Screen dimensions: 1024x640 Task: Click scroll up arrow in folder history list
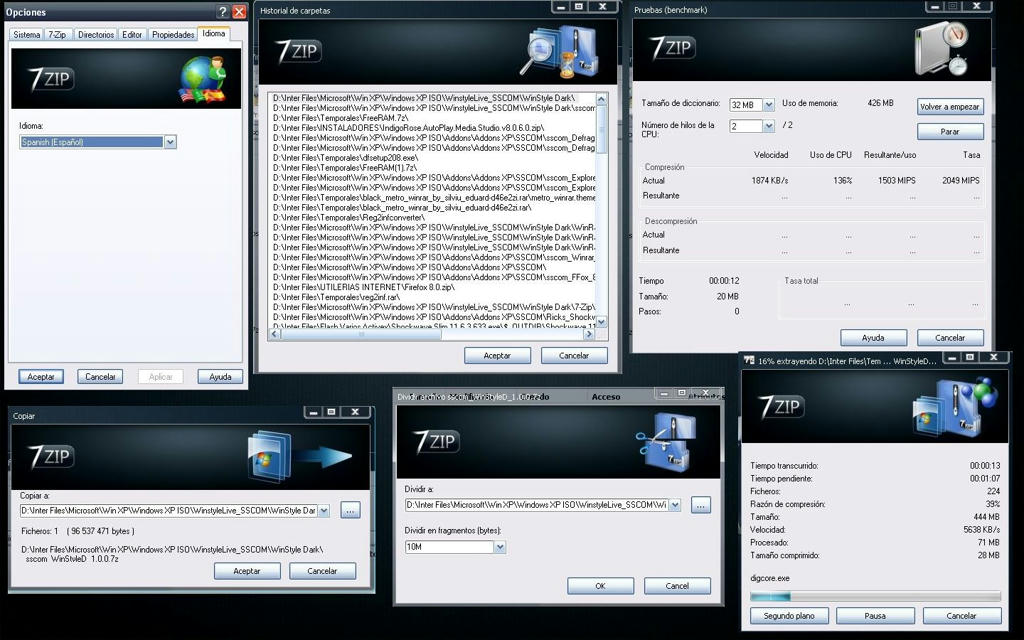pos(601,99)
